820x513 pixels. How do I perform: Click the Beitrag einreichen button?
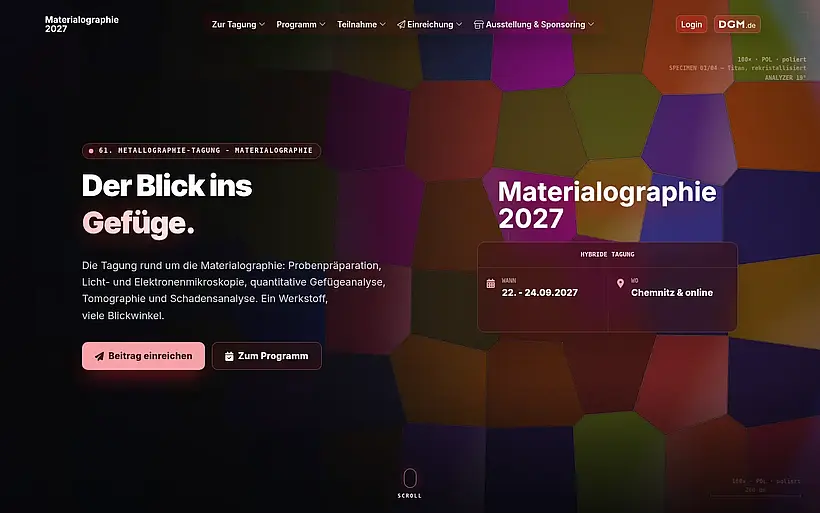[143, 356]
